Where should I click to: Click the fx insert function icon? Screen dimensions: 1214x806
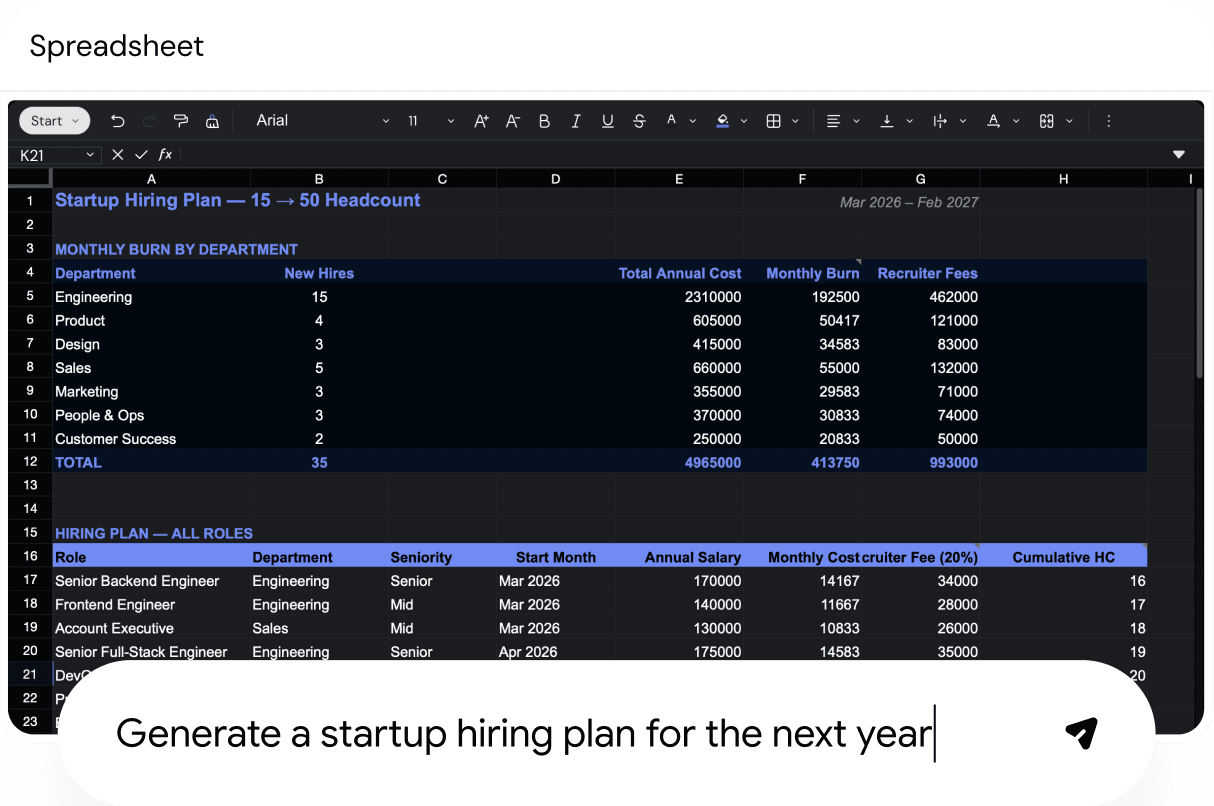(165, 155)
